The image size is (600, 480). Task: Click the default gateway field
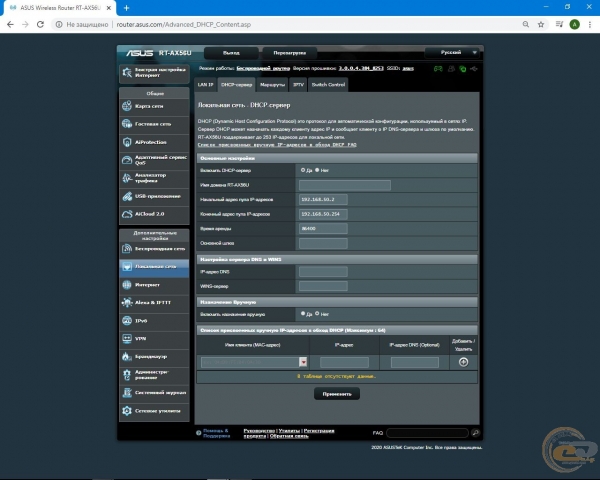(x=323, y=243)
